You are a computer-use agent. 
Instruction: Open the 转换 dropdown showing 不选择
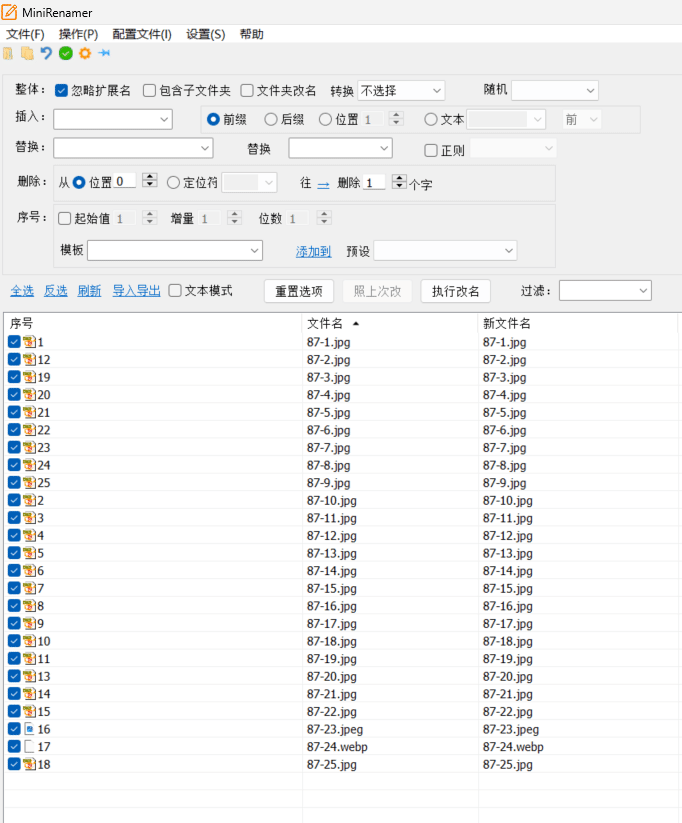click(401, 91)
